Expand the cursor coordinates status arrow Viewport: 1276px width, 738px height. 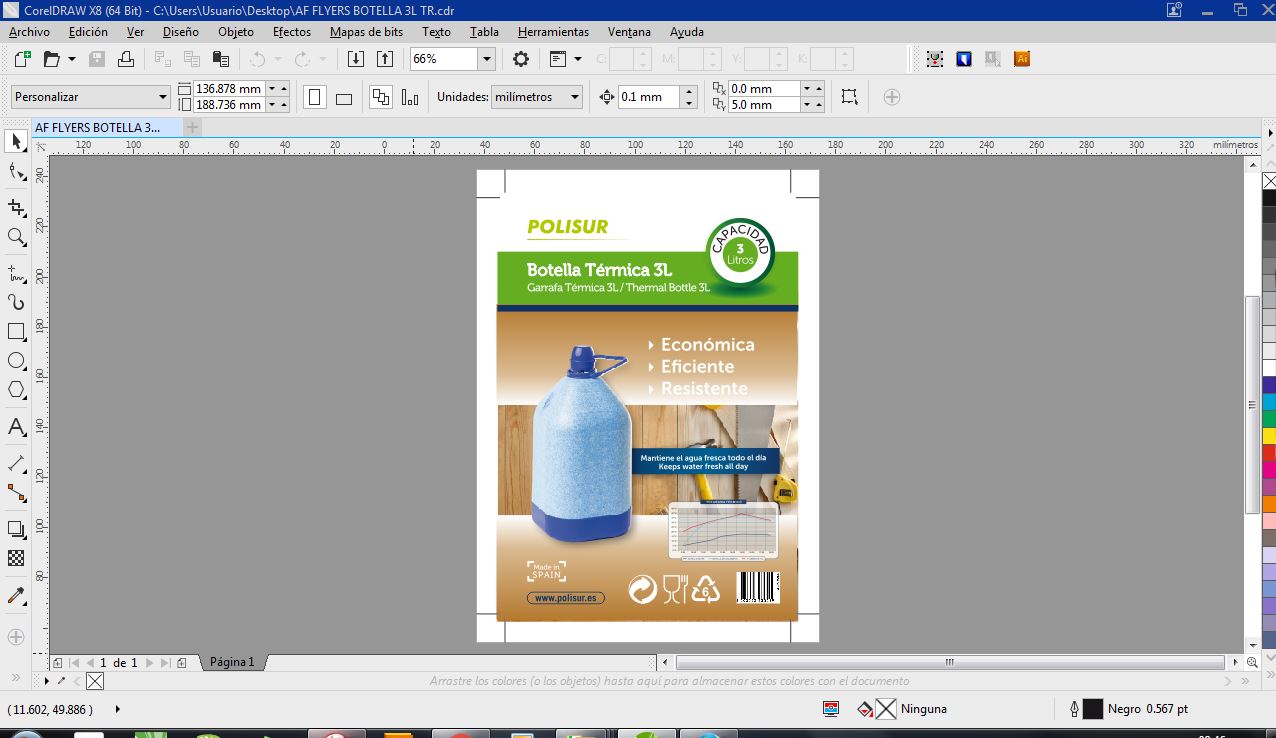(118, 709)
